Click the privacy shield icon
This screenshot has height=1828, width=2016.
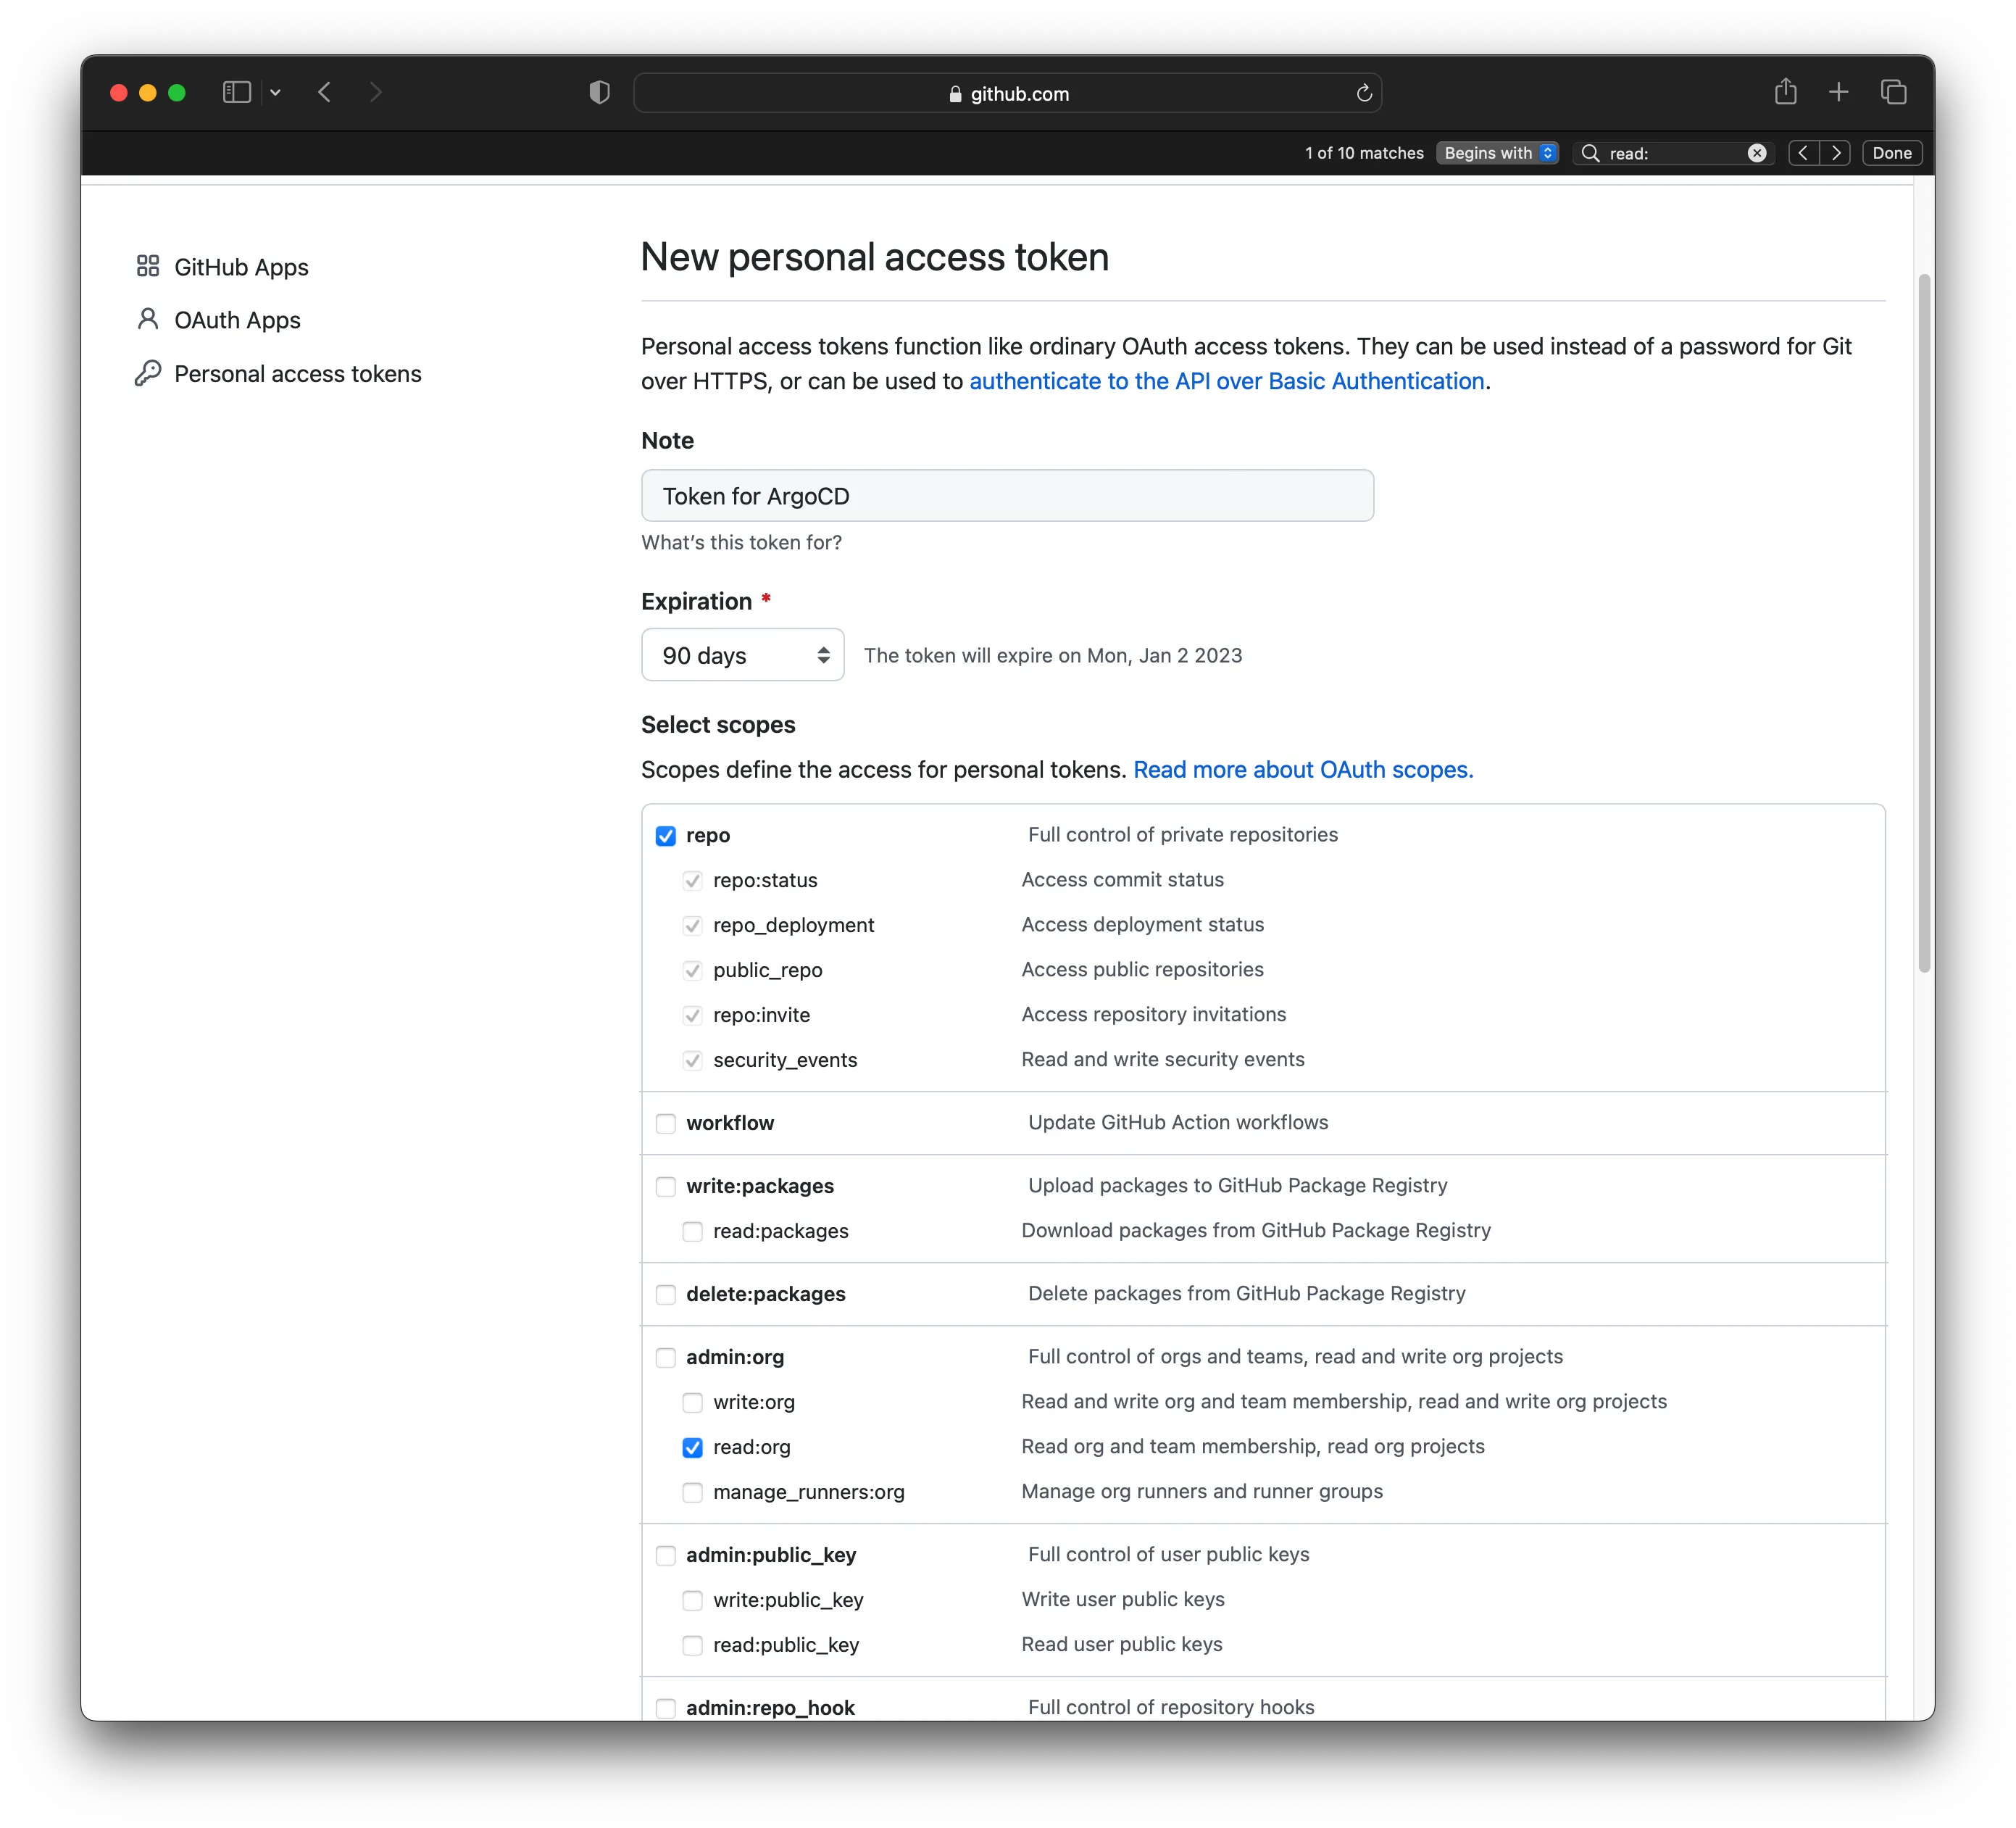pyautogui.click(x=599, y=91)
